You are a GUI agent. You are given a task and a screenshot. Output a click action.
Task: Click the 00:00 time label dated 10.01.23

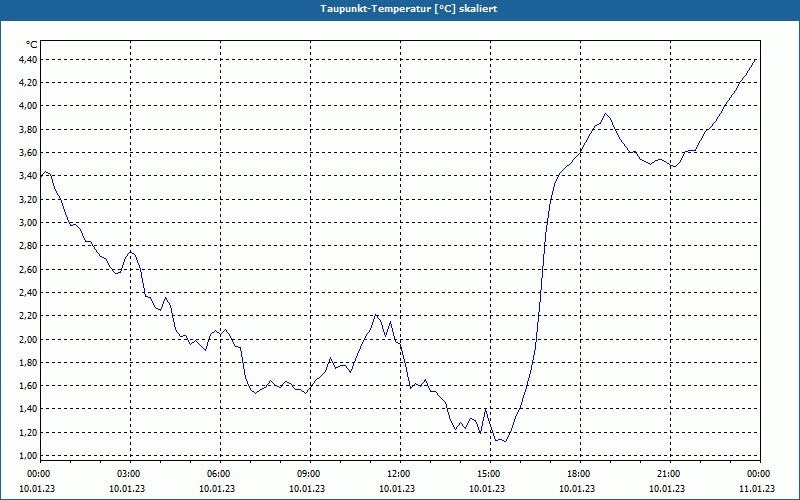pos(37,474)
